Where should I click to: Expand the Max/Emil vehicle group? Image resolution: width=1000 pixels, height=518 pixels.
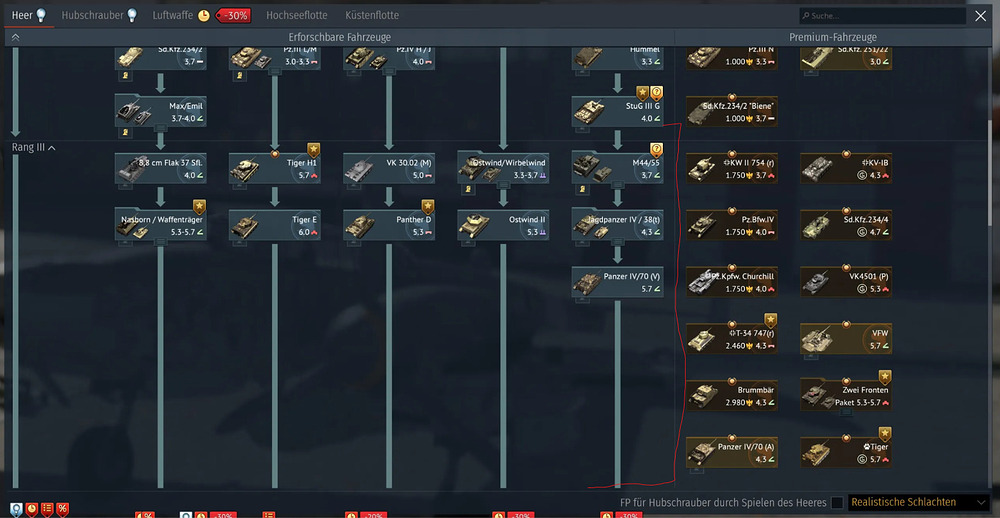161,129
